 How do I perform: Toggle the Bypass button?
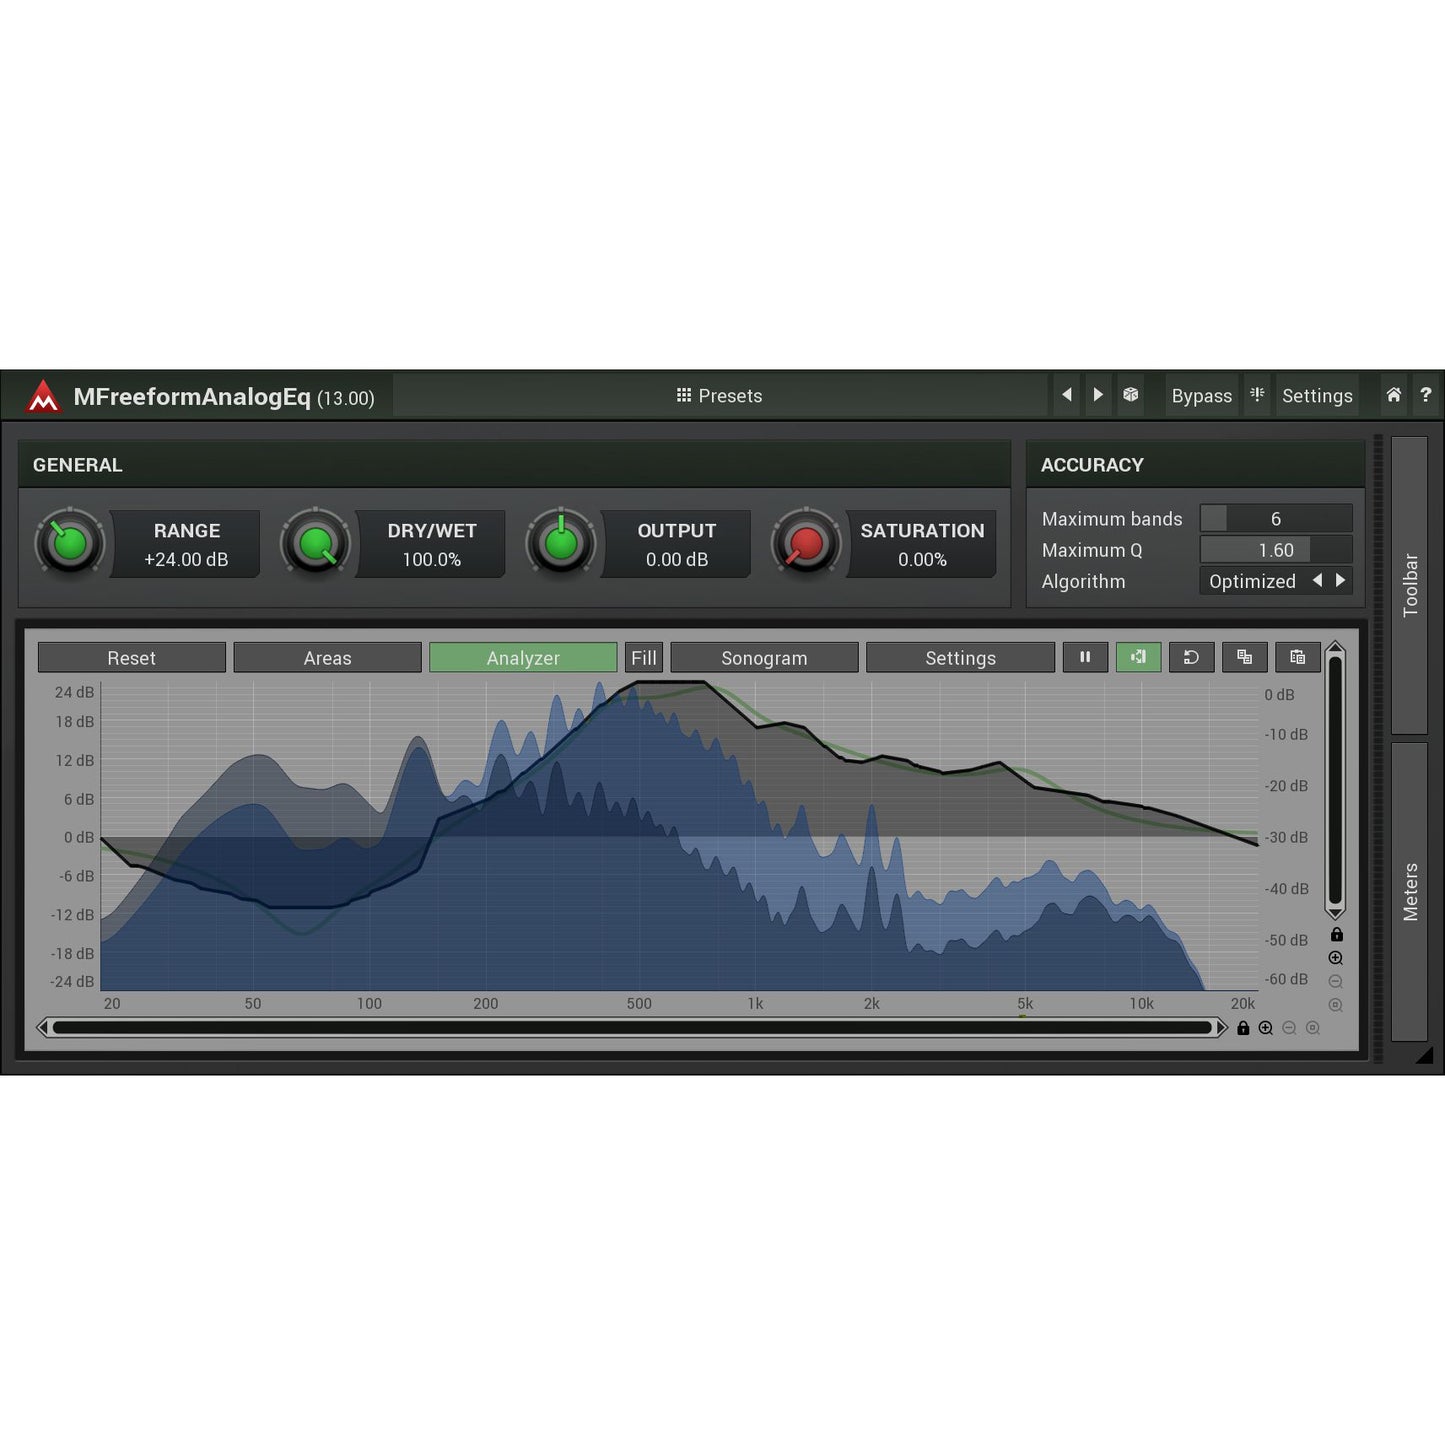(1201, 396)
